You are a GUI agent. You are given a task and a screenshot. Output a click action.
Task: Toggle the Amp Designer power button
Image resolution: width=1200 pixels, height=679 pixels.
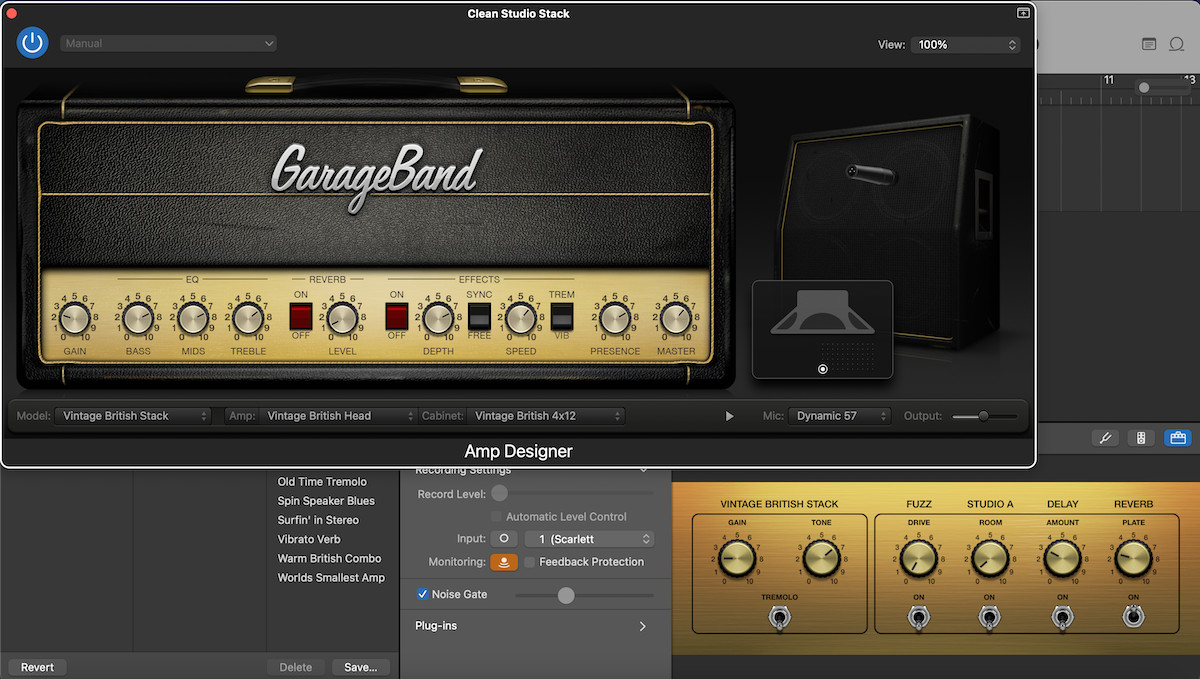coord(33,42)
